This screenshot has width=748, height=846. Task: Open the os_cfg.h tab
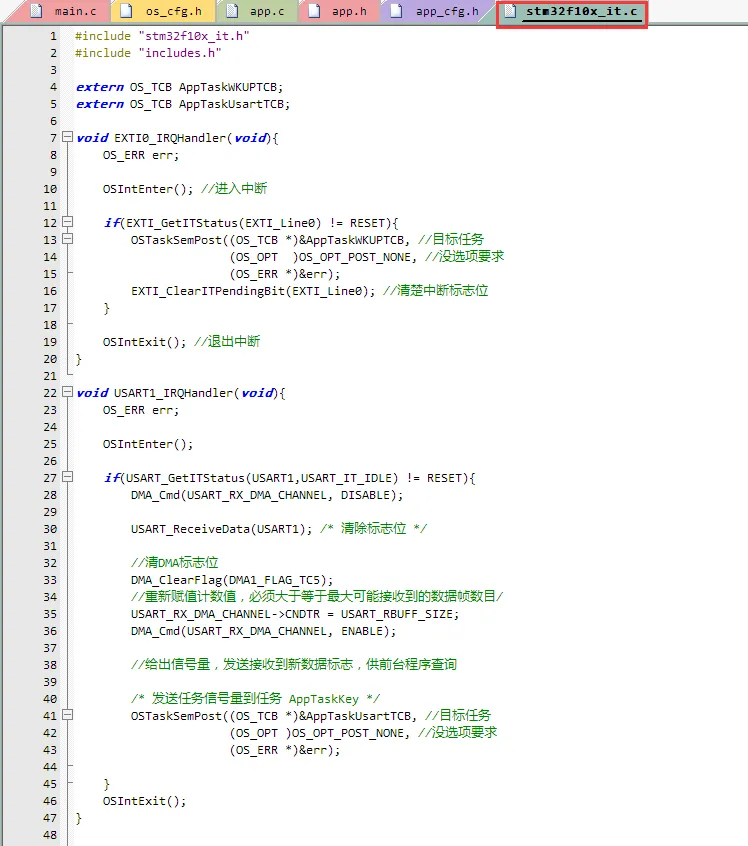(x=172, y=12)
